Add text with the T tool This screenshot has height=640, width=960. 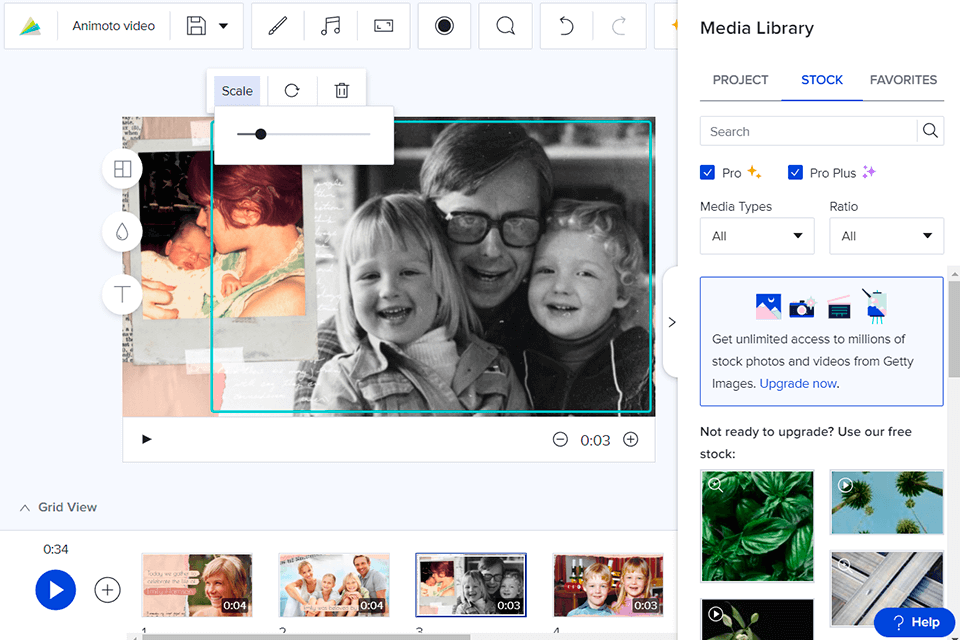[122, 295]
